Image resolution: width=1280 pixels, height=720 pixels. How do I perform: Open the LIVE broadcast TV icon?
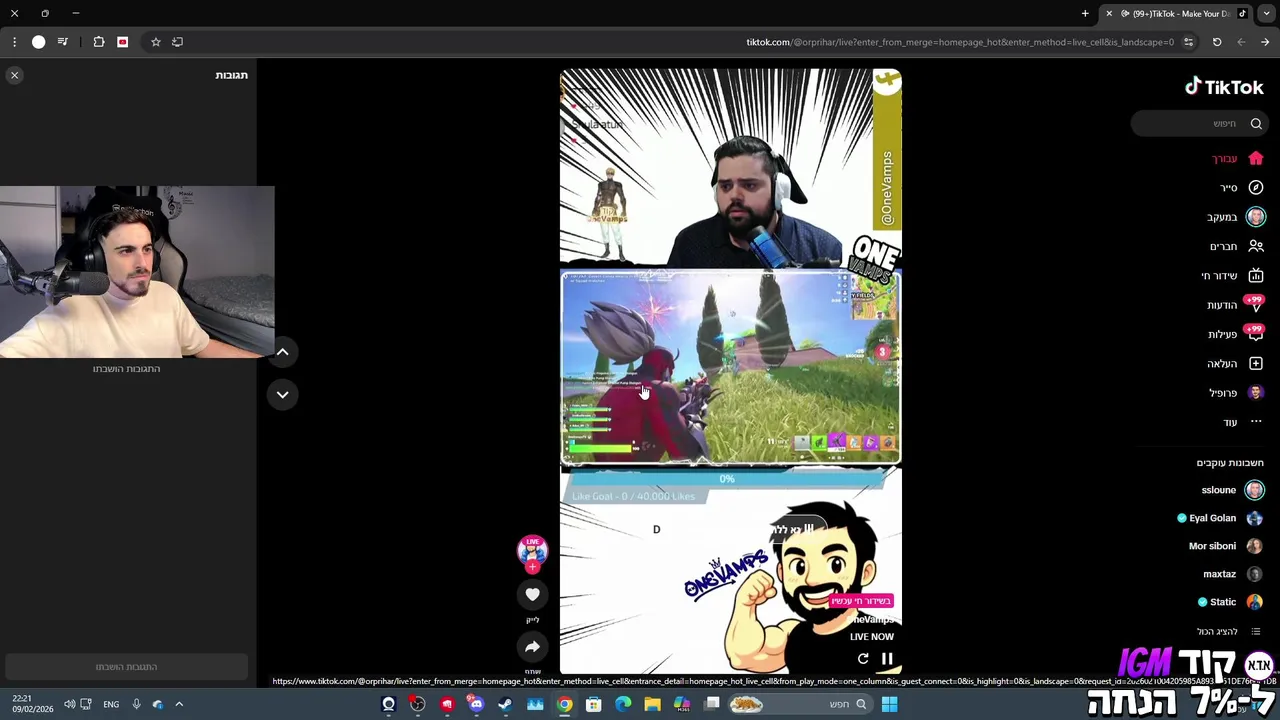click(x=1256, y=275)
